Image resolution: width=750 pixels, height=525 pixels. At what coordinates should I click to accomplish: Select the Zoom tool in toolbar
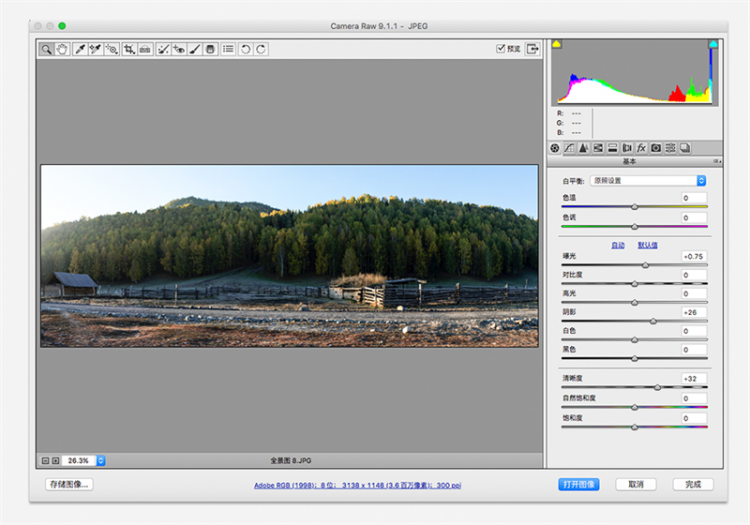click(46, 48)
